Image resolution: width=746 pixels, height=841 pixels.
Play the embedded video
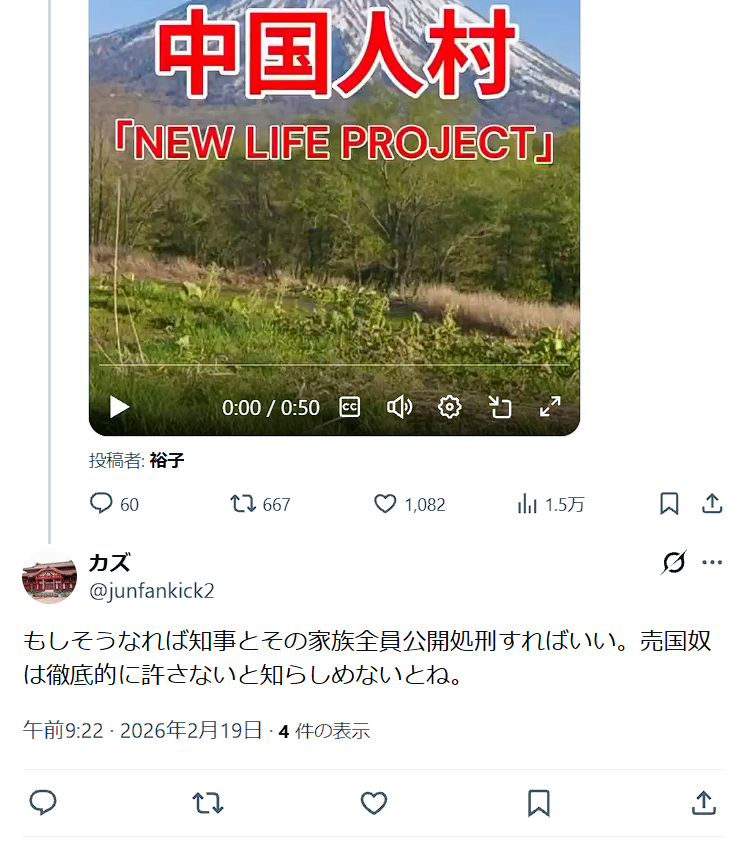[119, 407]
